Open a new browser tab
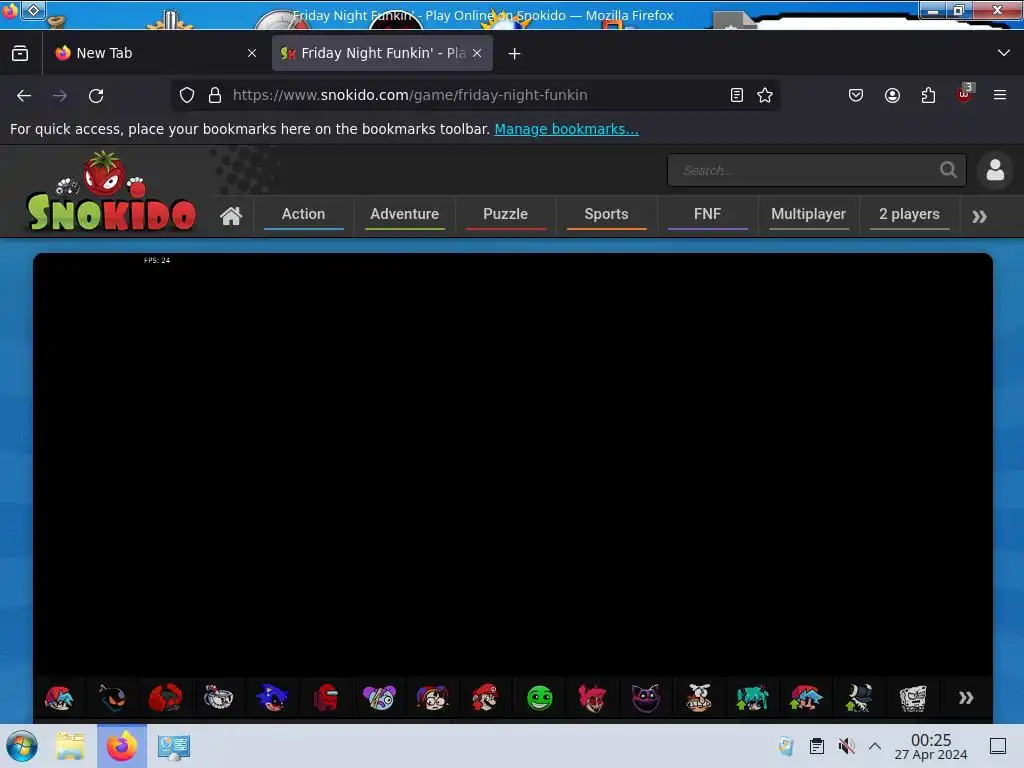This screenshot has height=768, width=1024. tap(515, 54)
